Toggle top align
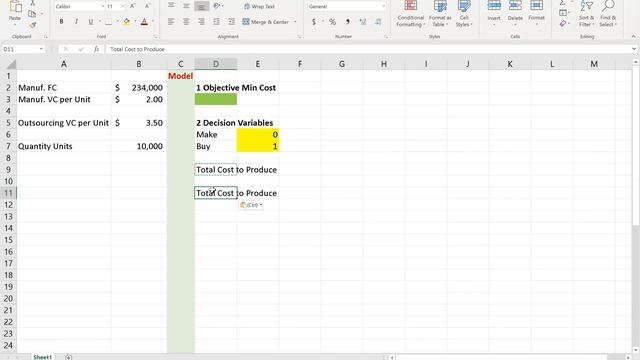Screen dimensions: 640x360 [x=171, y=6]
